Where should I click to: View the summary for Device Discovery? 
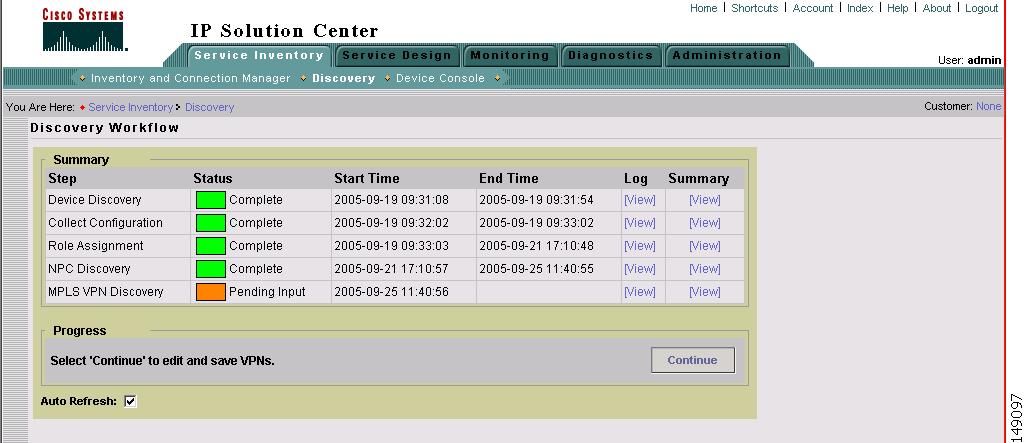tap(705, 200)
